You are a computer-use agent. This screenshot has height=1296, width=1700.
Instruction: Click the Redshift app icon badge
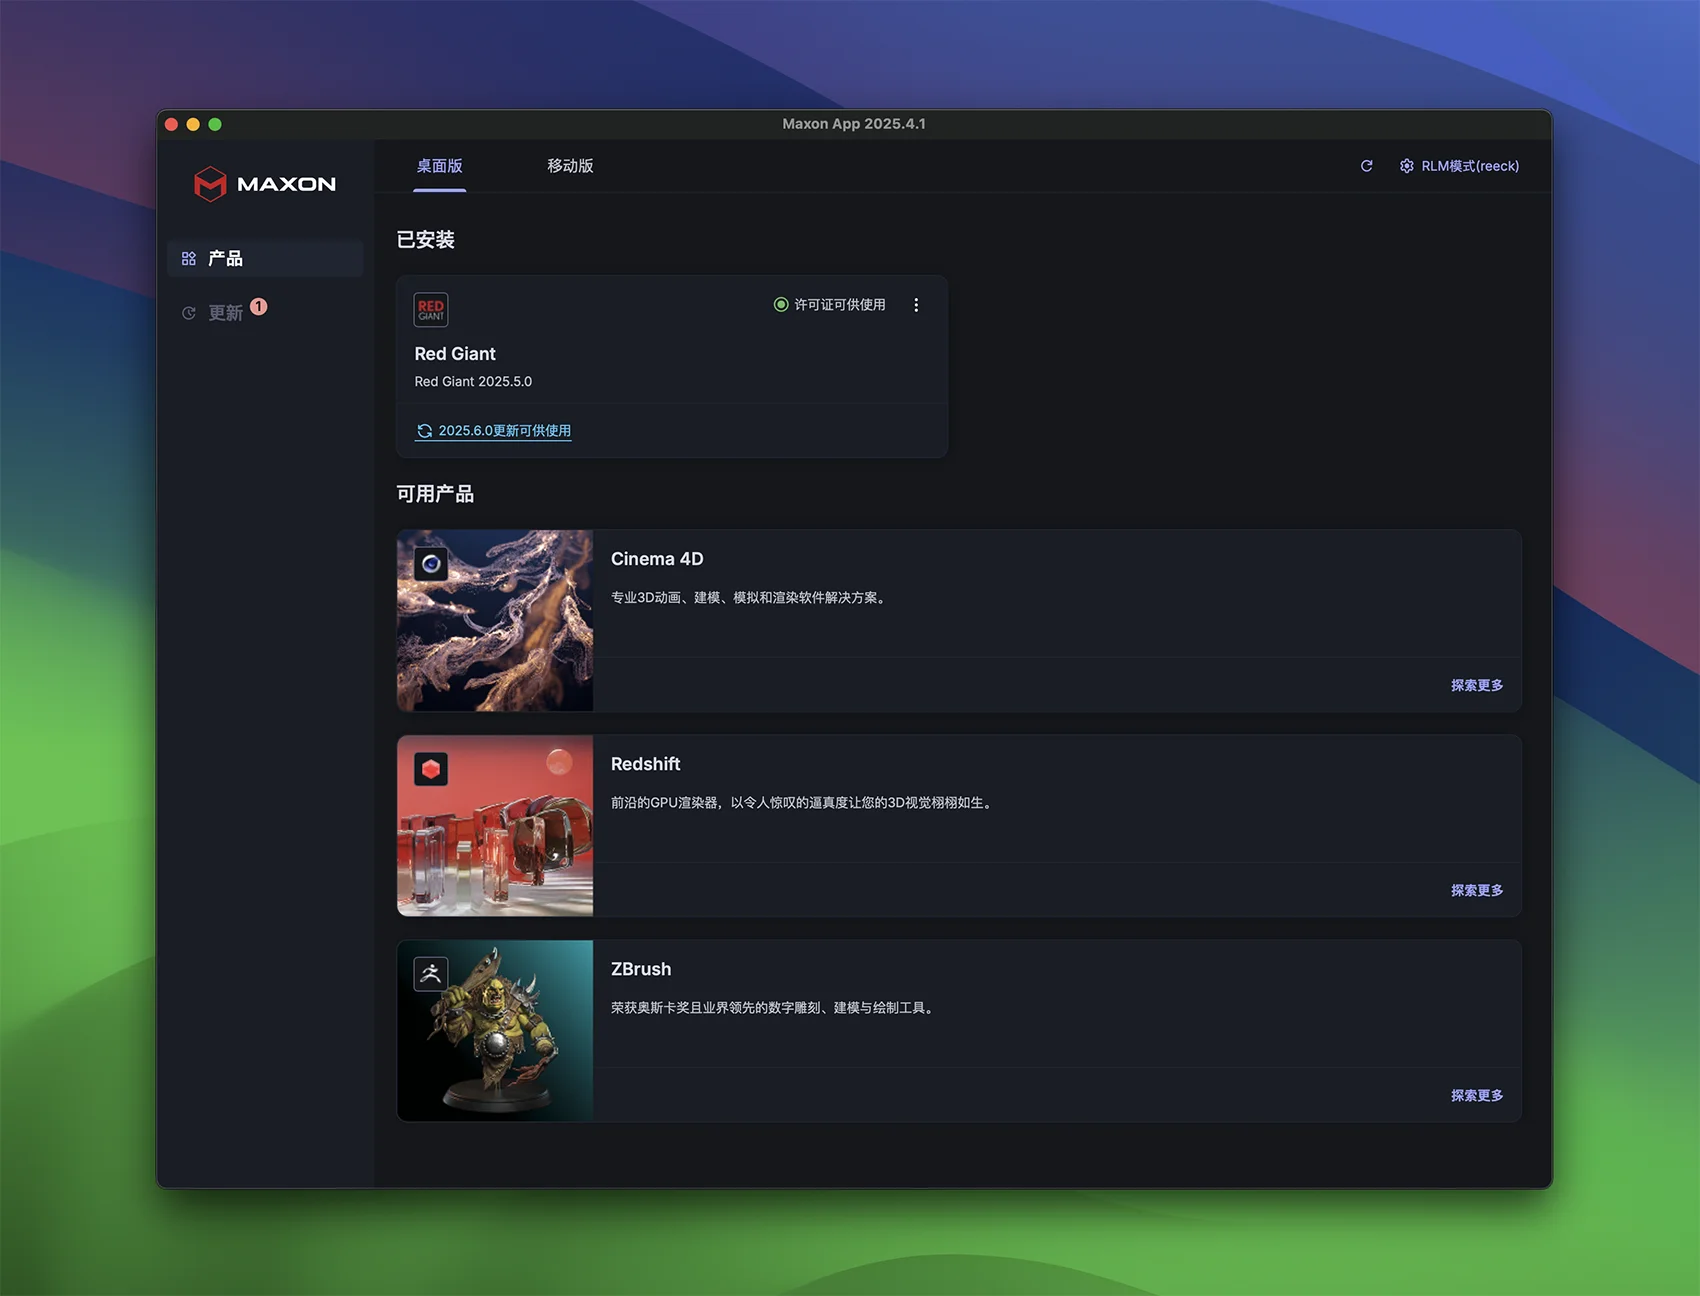(431, 769)
